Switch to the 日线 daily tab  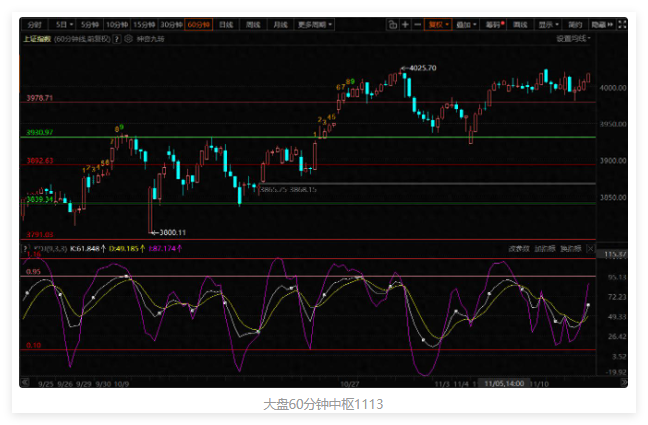coord(226,23)
